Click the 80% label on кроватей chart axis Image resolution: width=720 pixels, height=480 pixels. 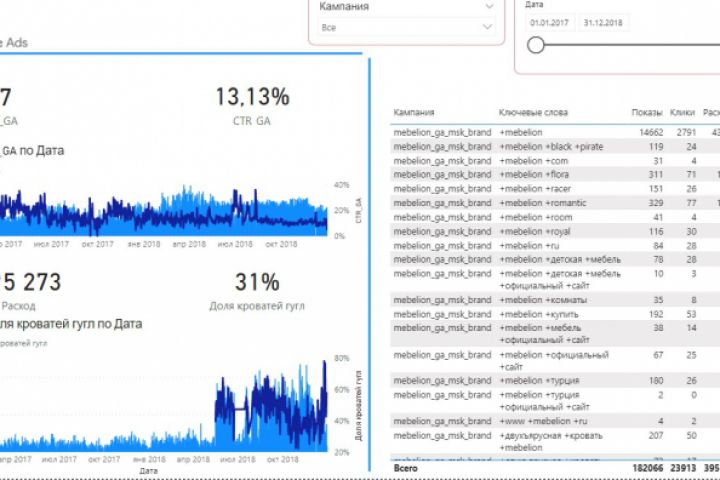coord(342,358)
